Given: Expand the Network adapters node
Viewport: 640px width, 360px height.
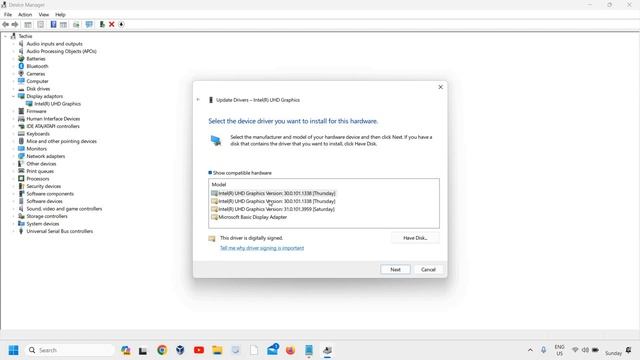Looking at the screenshot, I should 13,156.
